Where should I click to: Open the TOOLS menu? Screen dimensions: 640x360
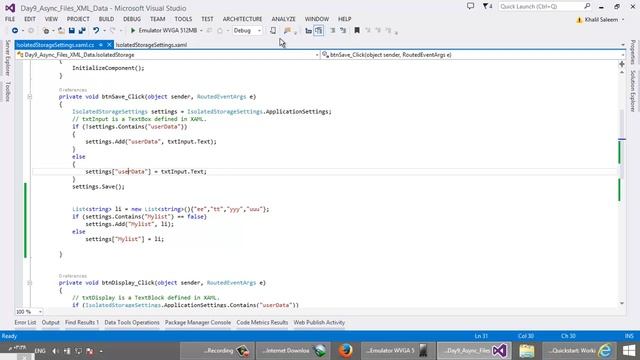point(183,19)
